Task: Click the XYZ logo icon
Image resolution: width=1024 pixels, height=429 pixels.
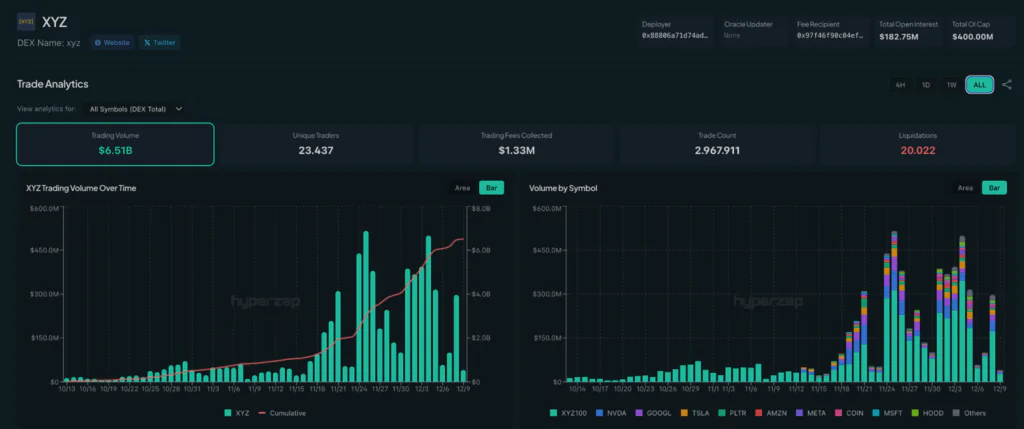Action: pos(27,22)
